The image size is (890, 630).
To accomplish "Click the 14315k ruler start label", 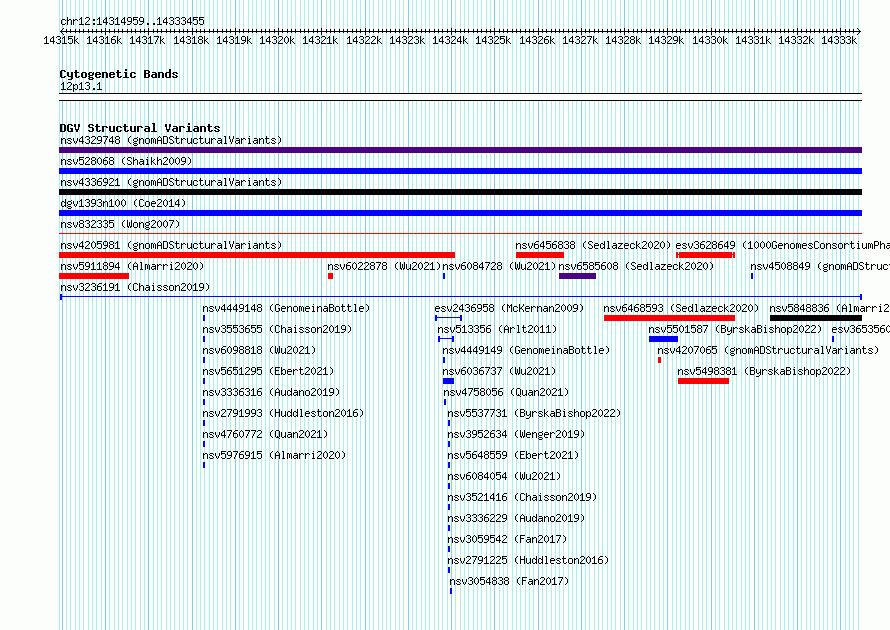I will point(61,40).
